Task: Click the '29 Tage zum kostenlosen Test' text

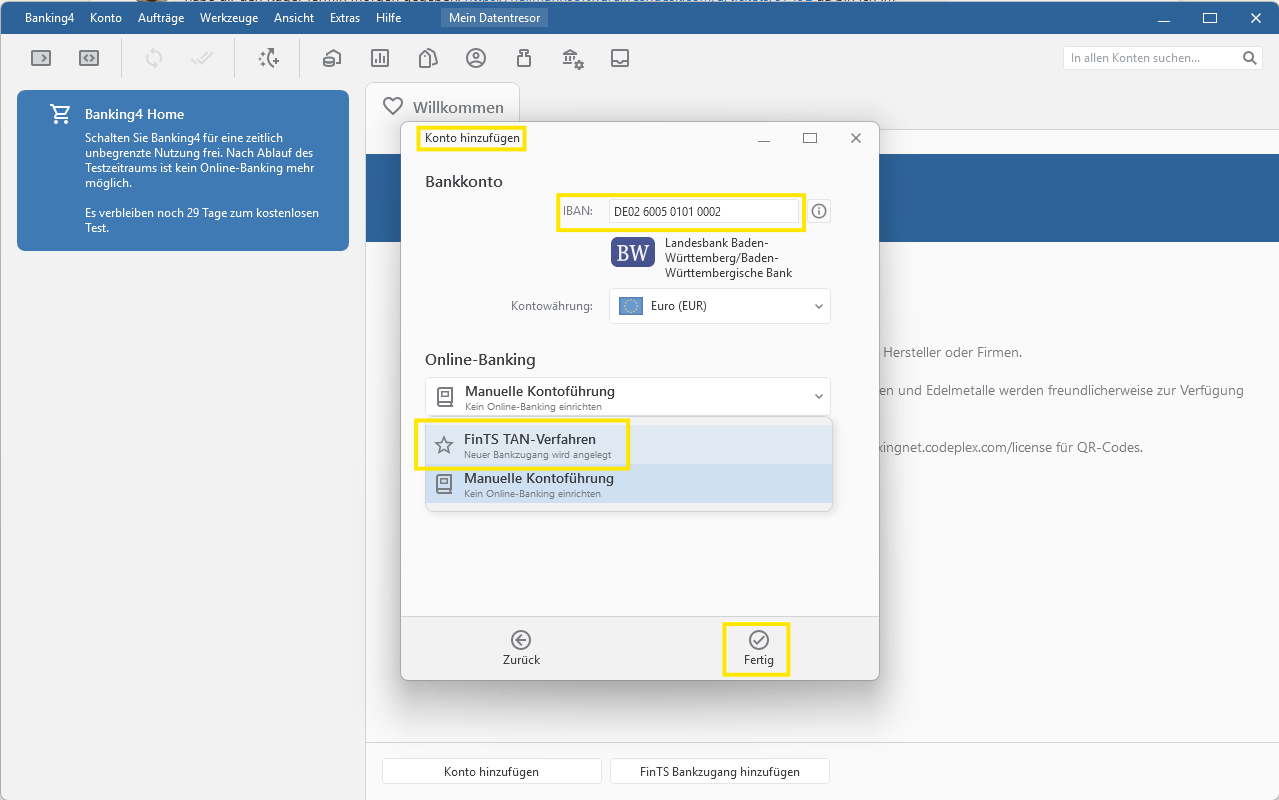Action: (x=200, y=220)
